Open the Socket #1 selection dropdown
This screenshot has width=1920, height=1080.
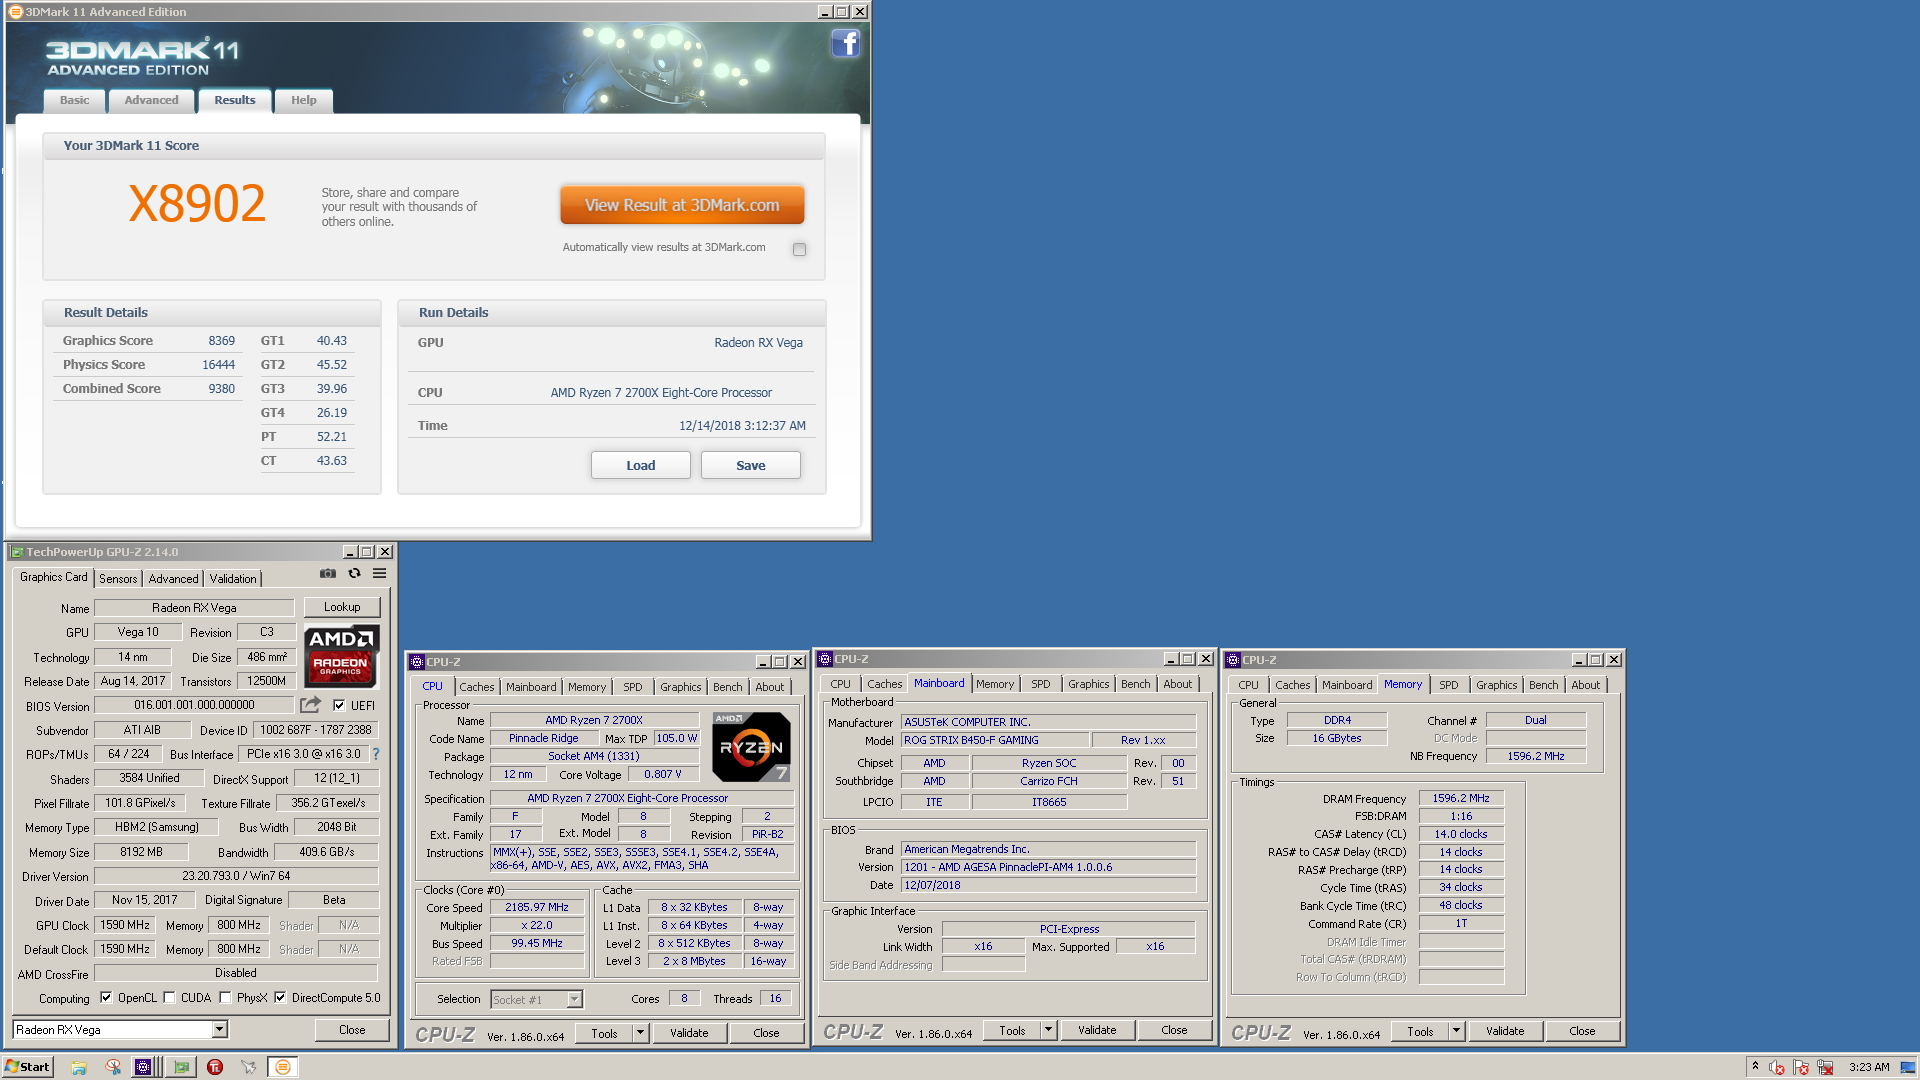coord(574,999)
